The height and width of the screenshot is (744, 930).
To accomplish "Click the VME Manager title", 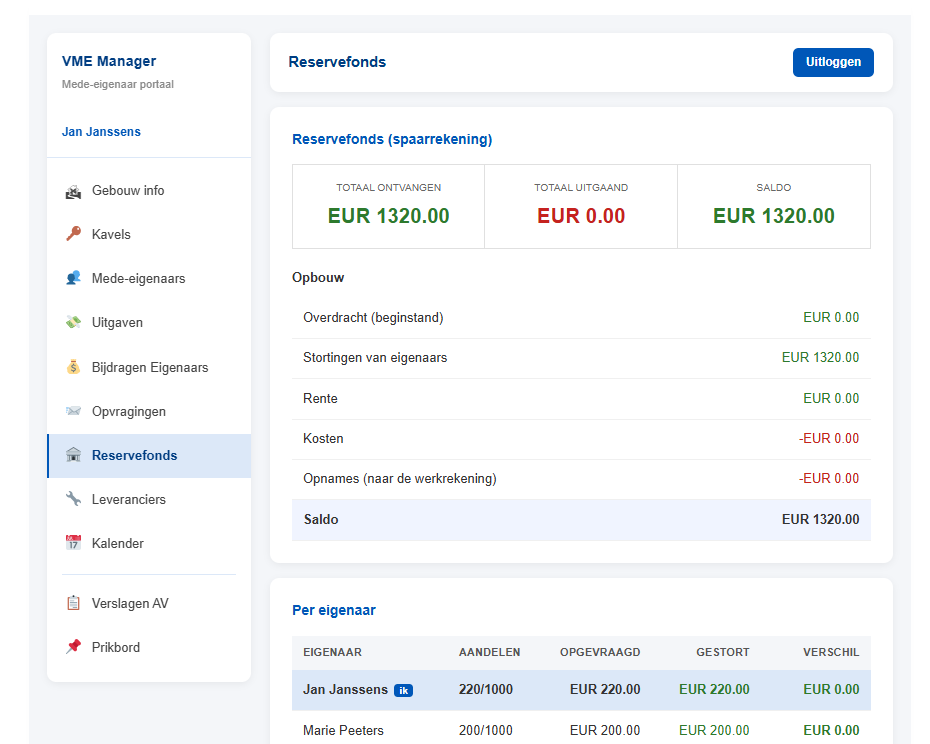I will click(109, 61).
